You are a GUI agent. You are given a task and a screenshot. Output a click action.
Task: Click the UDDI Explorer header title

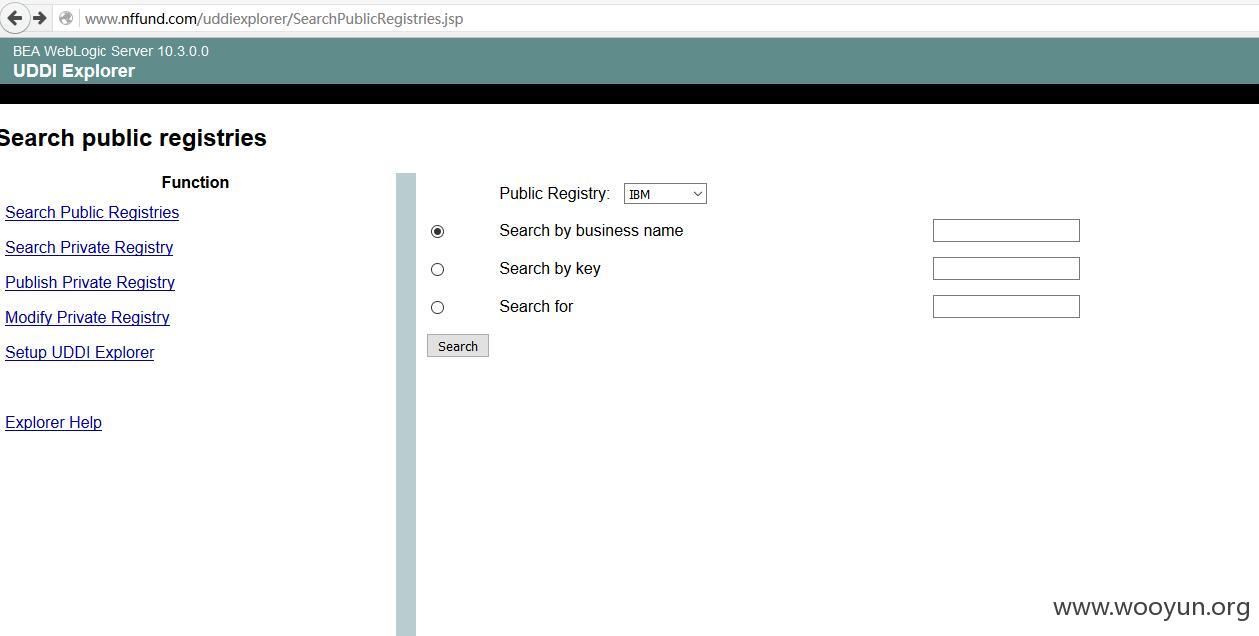point(74,71)
